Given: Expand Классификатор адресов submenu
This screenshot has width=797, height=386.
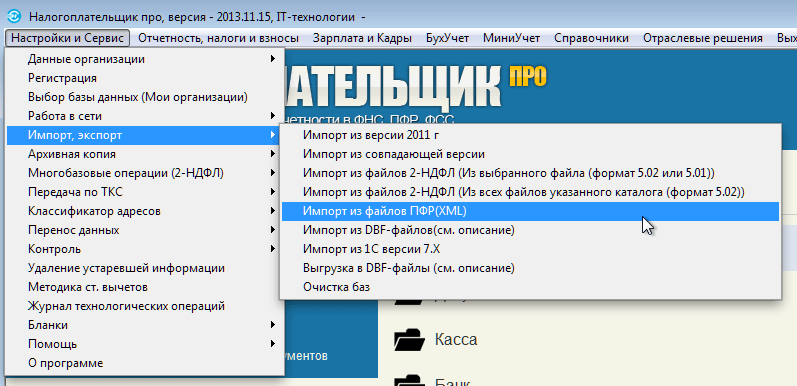Looking at the screenshot, I should pyautogui.click(x=144, y=211).
